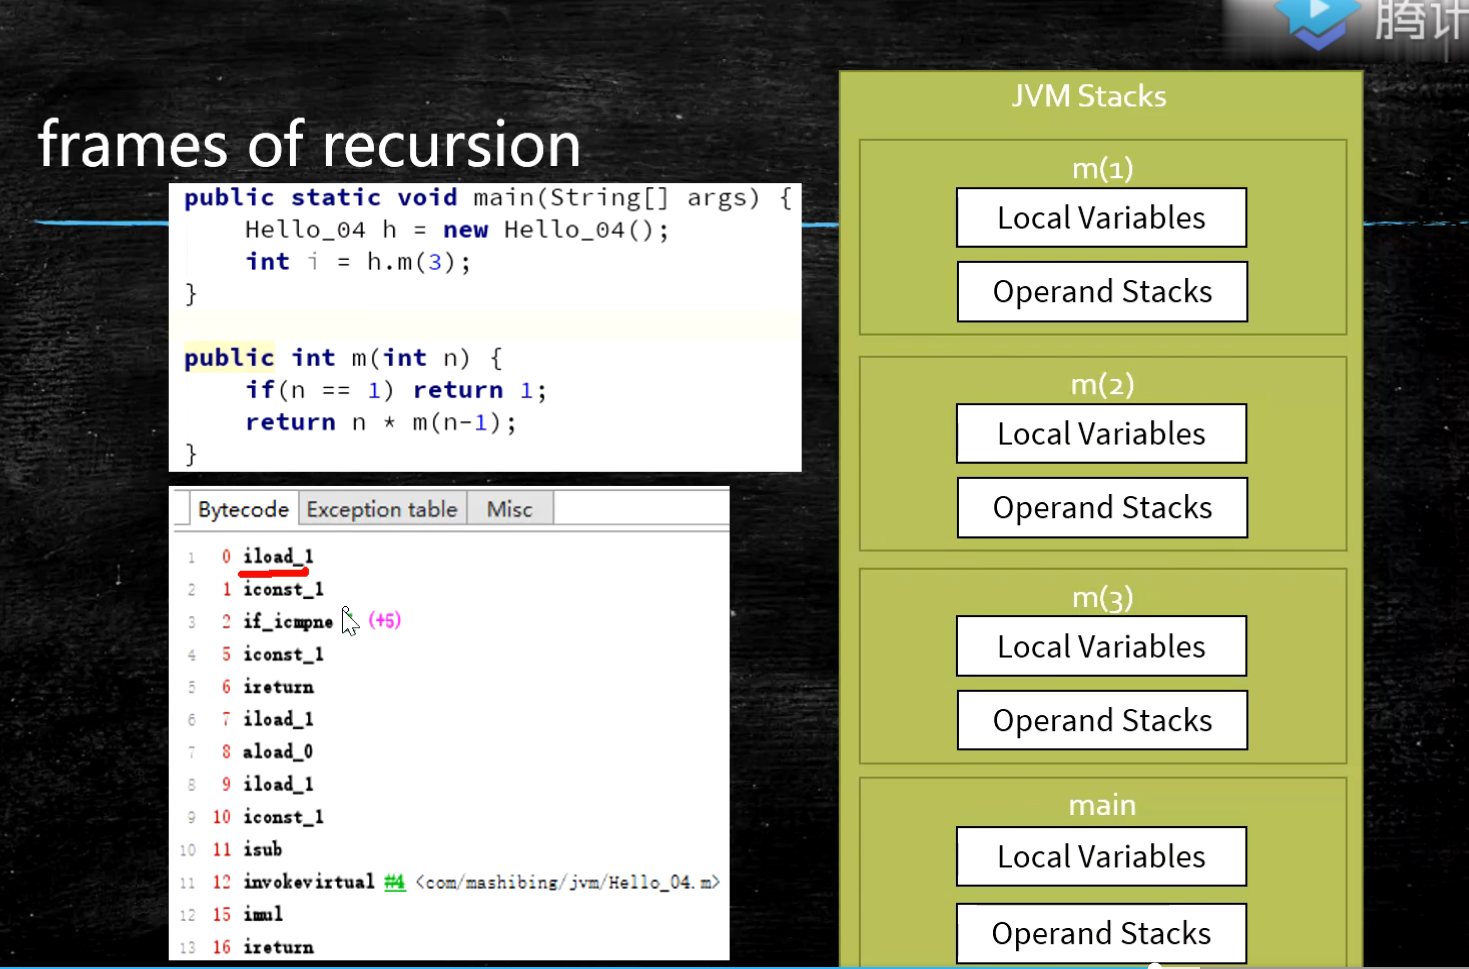The height and width of the screenshot is (969, 1469).
Task: Click the (+5) jump offset label
Action: (x=385, y=620)
